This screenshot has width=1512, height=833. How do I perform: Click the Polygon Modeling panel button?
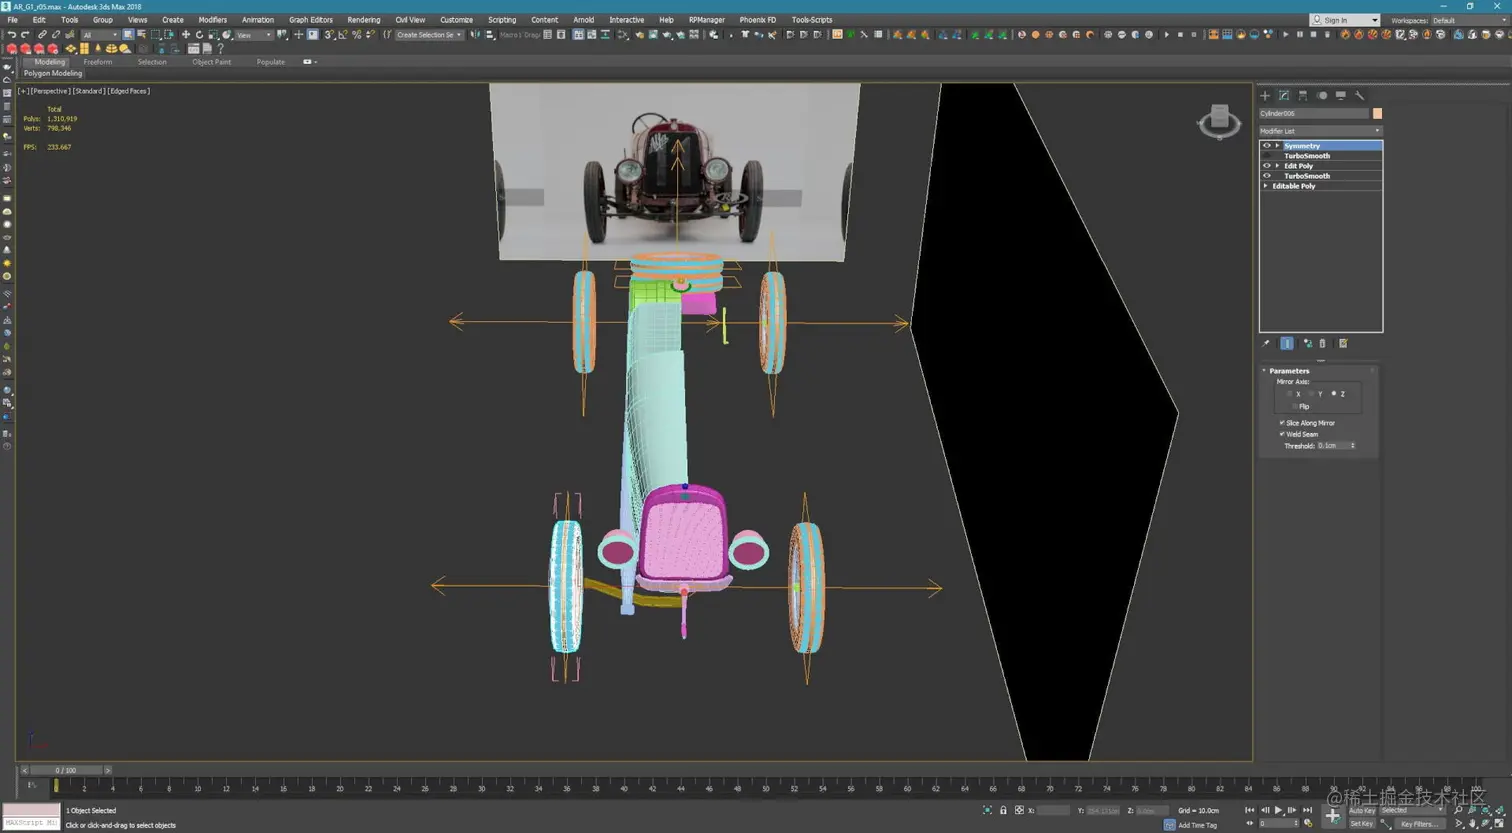53,73
